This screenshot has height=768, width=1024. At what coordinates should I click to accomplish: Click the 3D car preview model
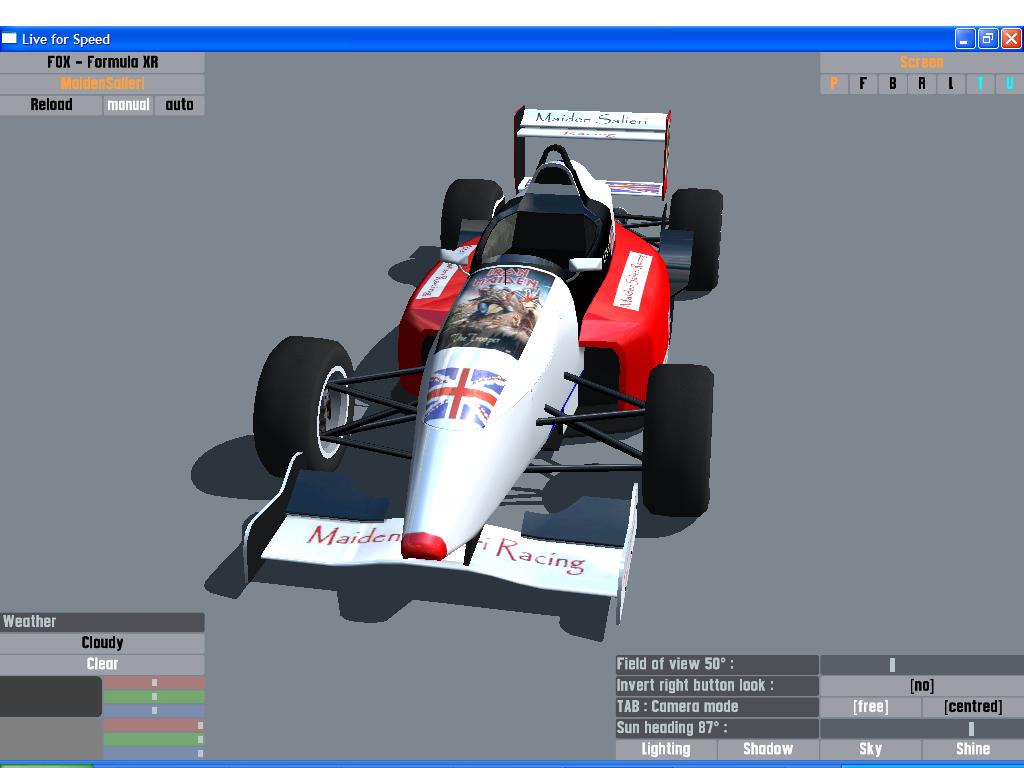(x=483, y=366)
